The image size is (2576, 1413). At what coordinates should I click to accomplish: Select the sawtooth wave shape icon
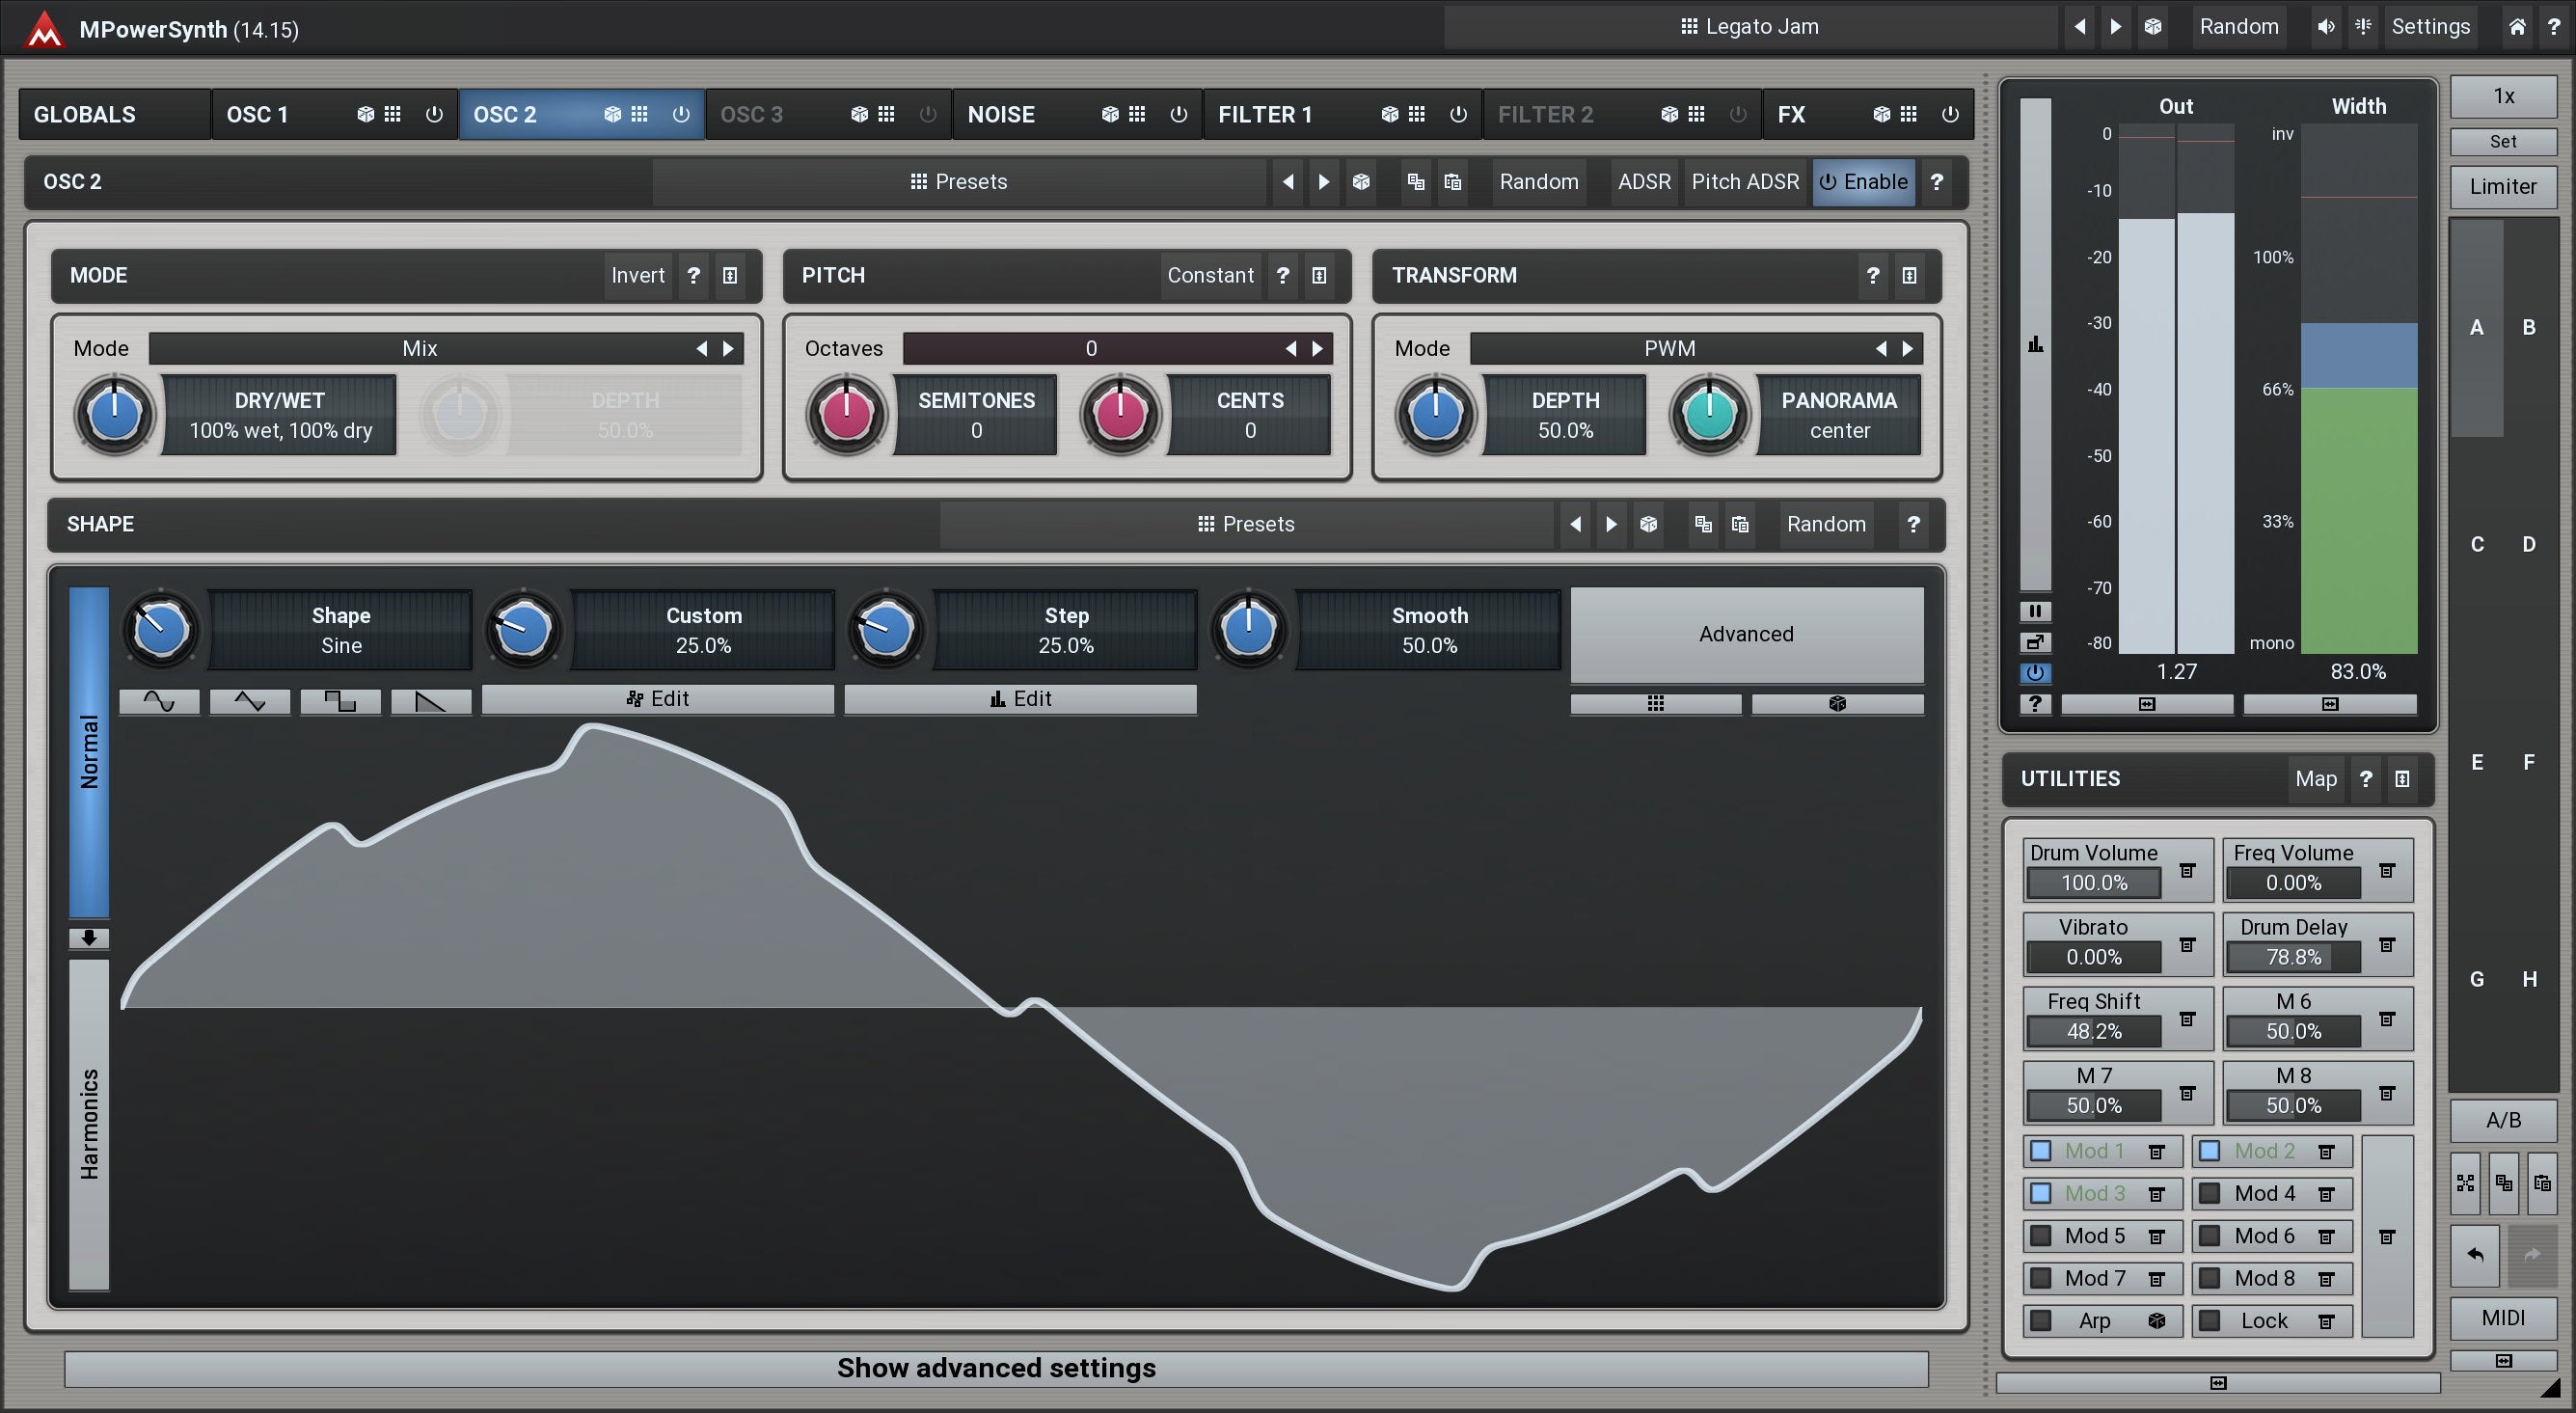(x=430, y=701)
